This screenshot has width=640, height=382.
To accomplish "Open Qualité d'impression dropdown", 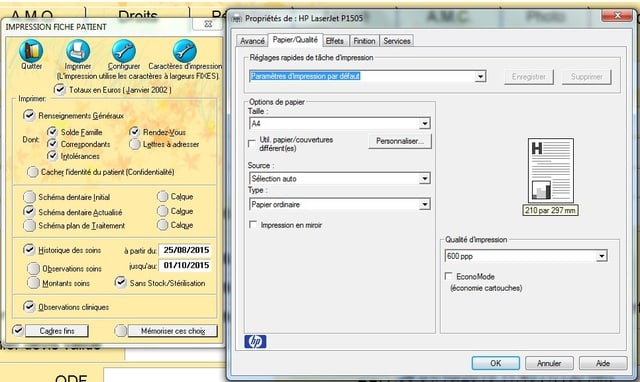I will pyautogui.click(x=602, y=256).
